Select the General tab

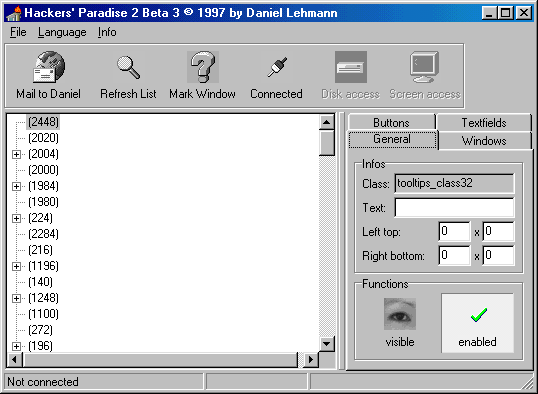click(x=392, y=139)
